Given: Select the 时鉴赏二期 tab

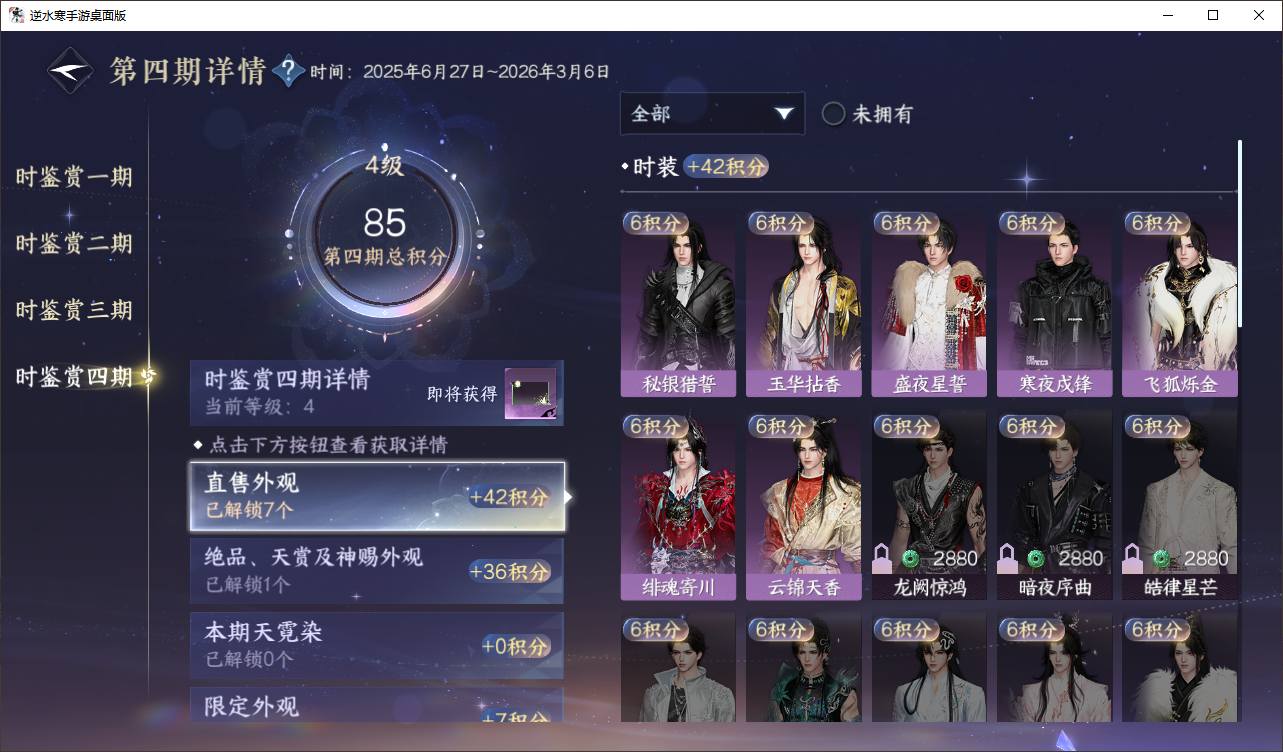Looking at the screenshot, I should tap(74, 244).
